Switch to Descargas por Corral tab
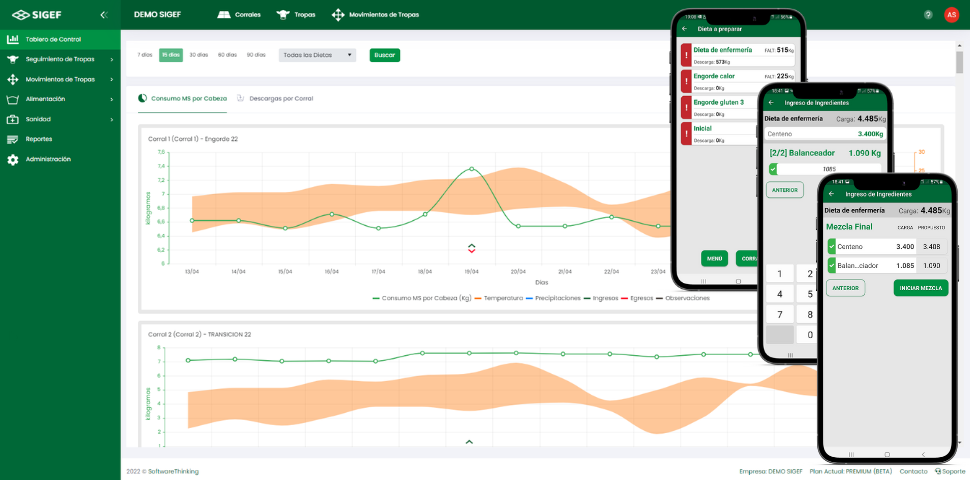Viewport: 970px width, 480px height. (275, 99)
